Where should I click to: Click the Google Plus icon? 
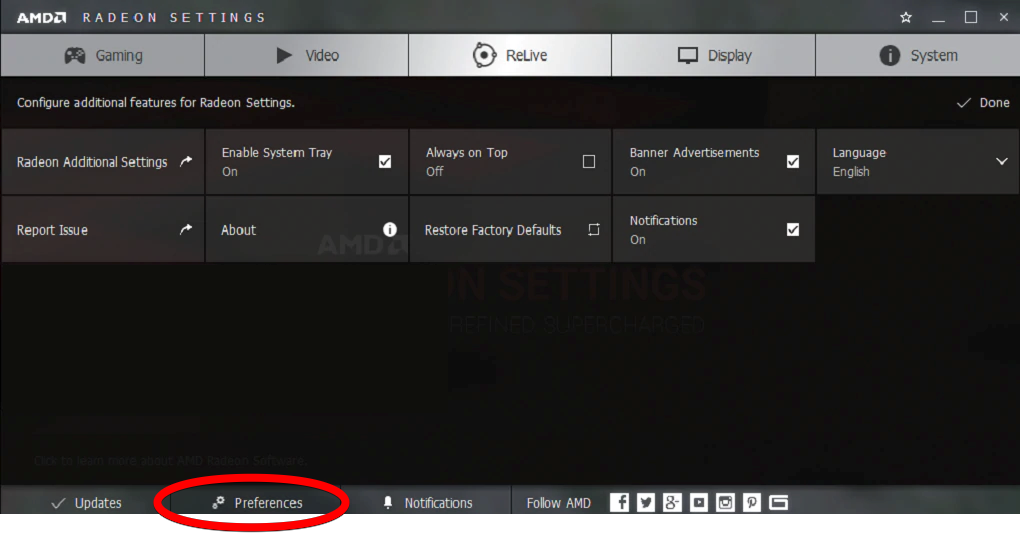tap(672, 502)
